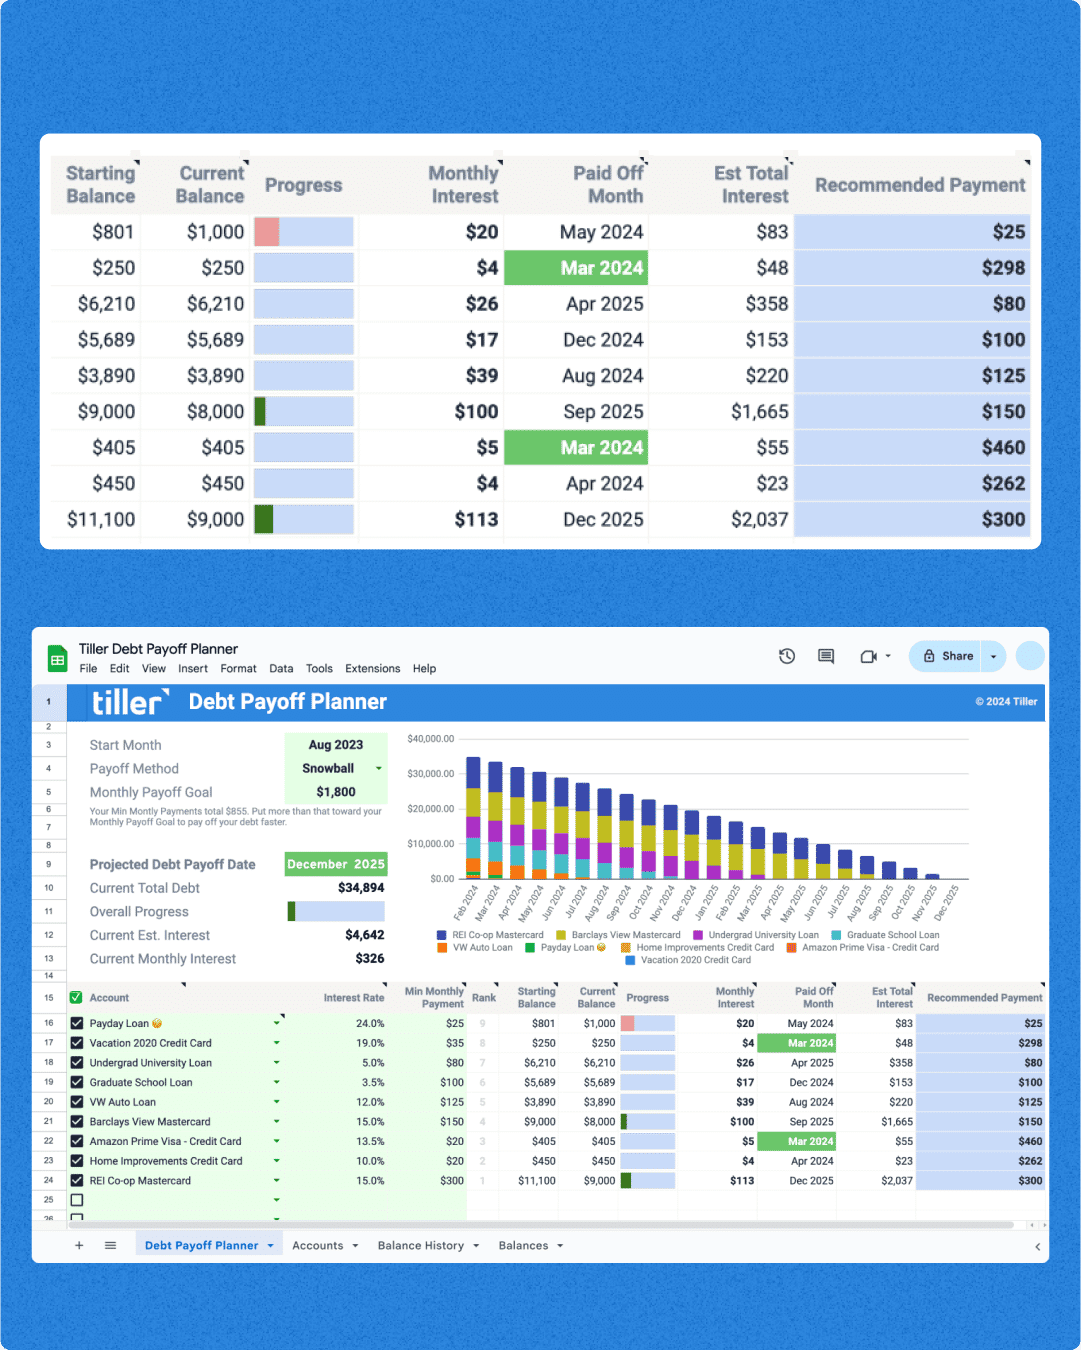
Task: Open Debt Payoff Planner tab menu arrow
Action: (x=270, y=1246)
